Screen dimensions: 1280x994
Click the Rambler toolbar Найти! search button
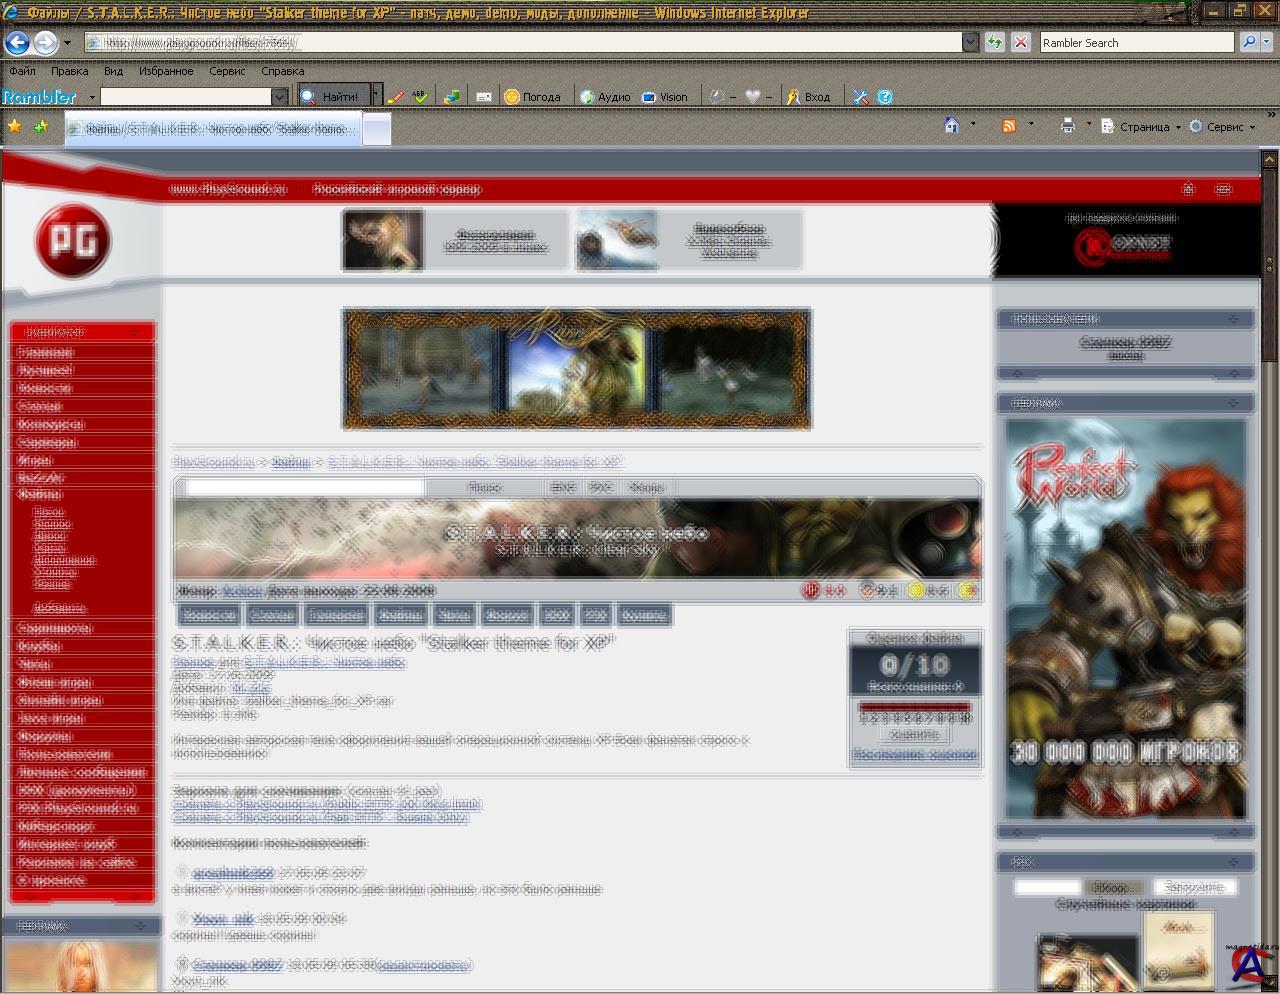(332, 97)
